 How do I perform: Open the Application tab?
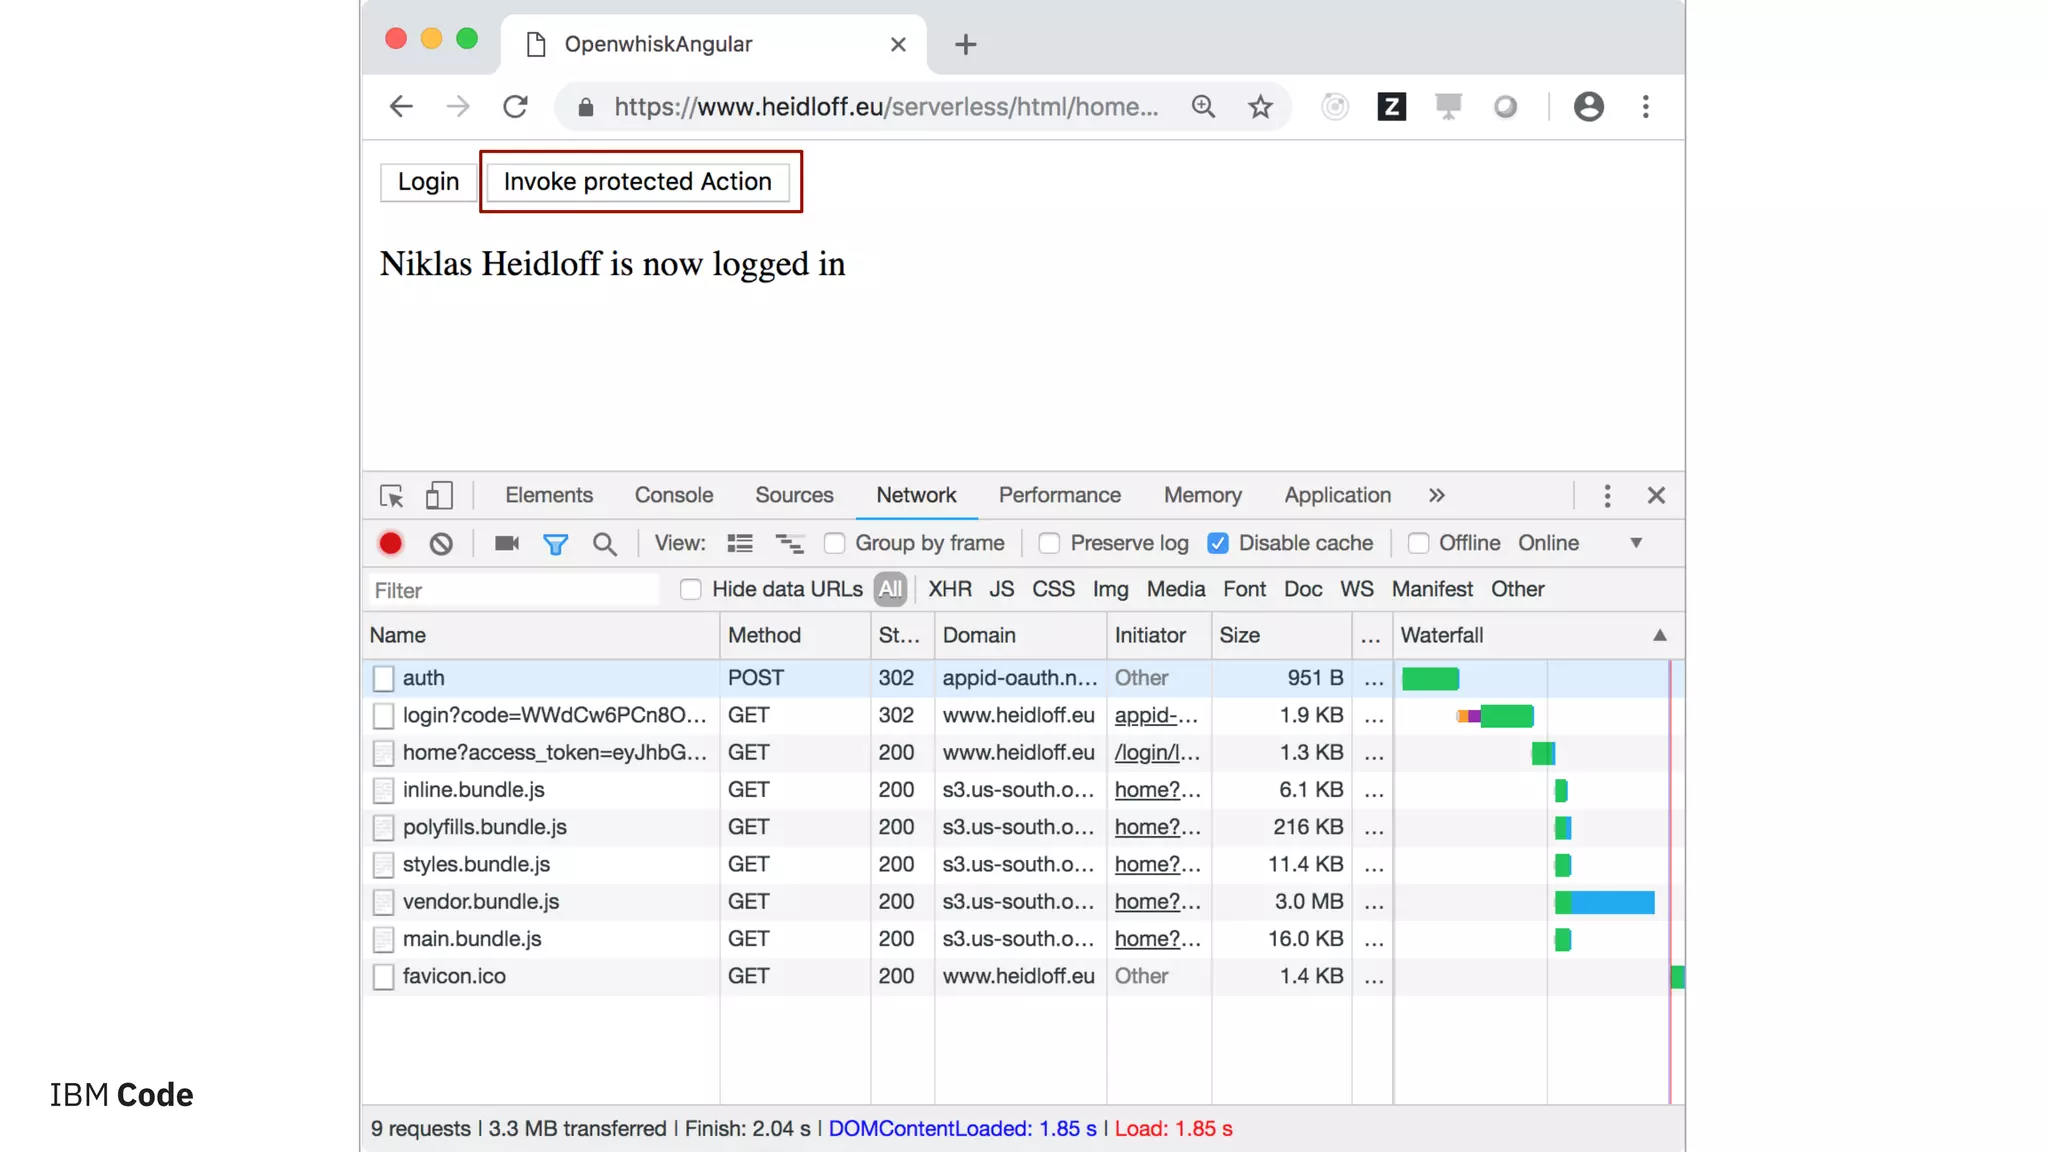pyautogui.click(x=1337, y=496)
